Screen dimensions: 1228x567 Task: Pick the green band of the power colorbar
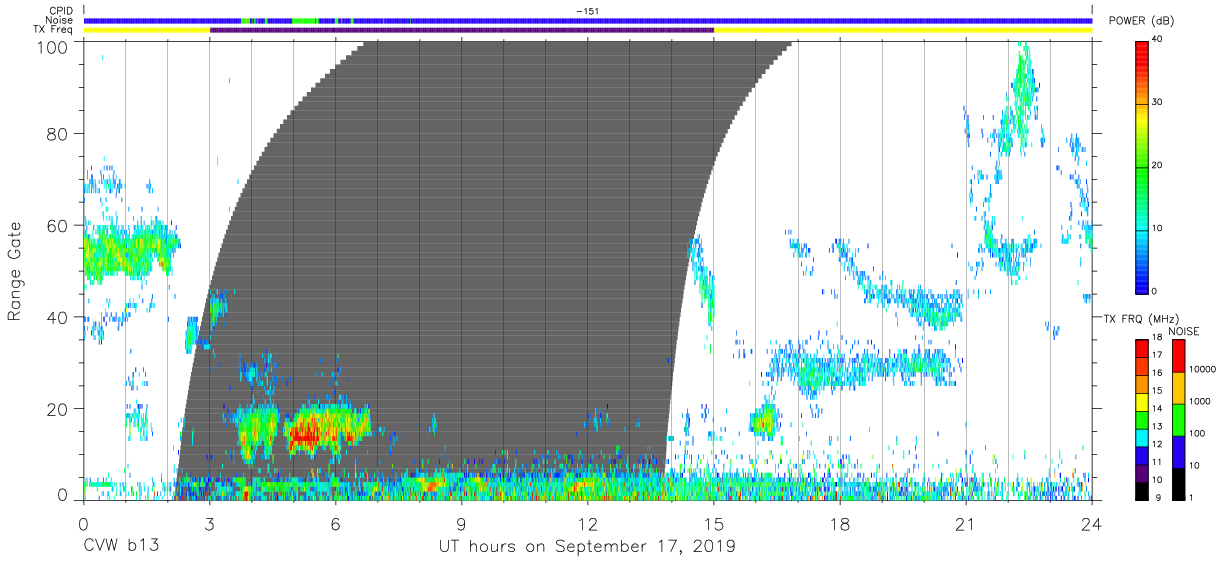1142,170
